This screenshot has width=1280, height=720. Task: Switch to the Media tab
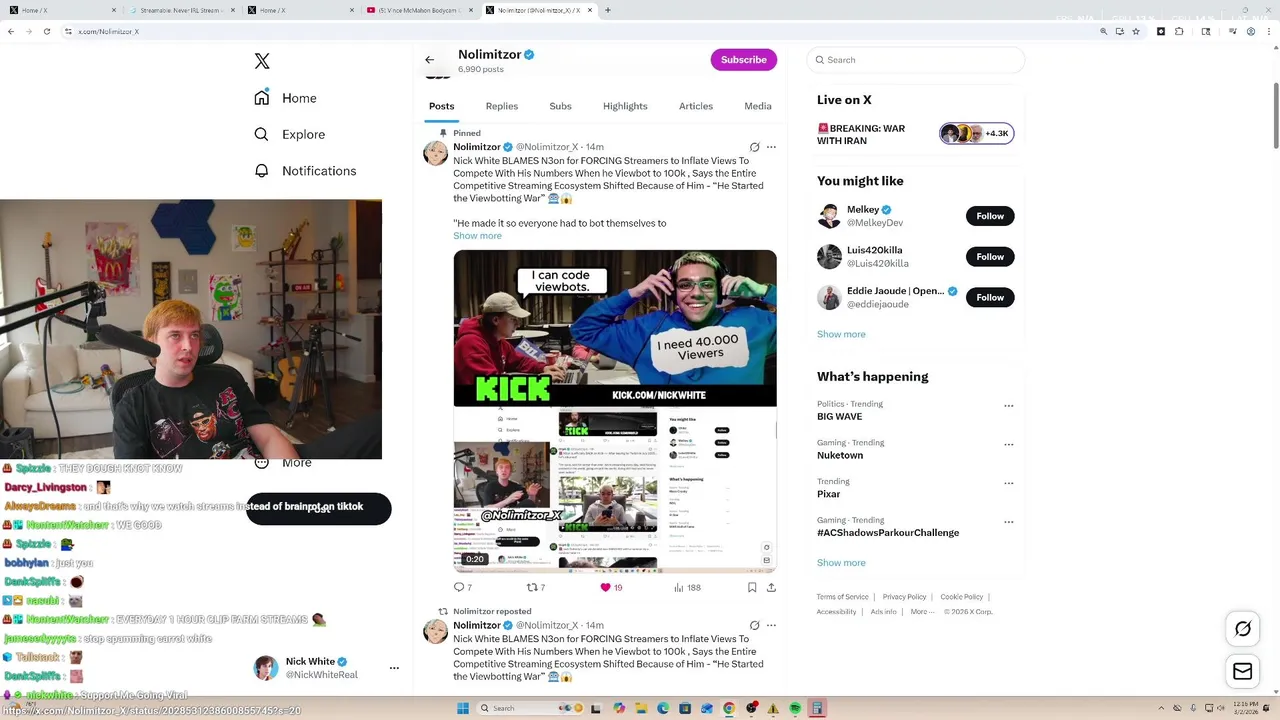(758, 106)
